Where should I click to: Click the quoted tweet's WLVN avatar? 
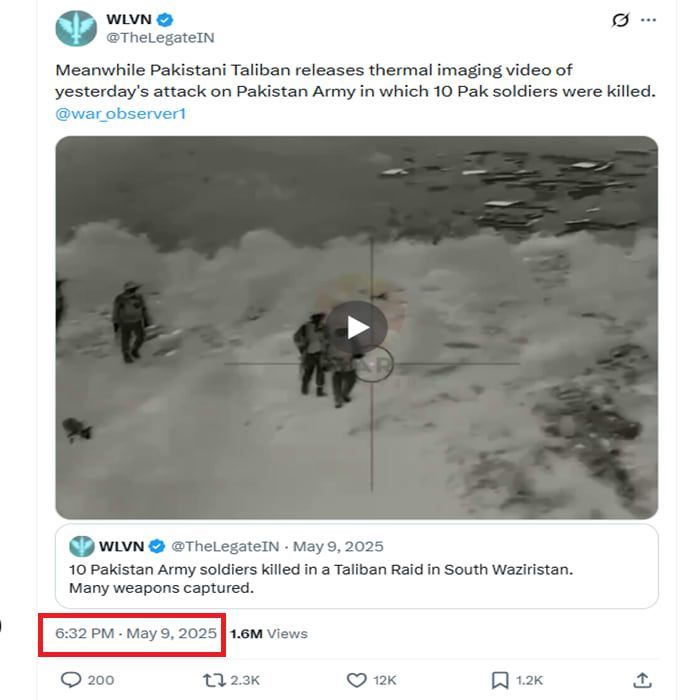tap(81, 546)
